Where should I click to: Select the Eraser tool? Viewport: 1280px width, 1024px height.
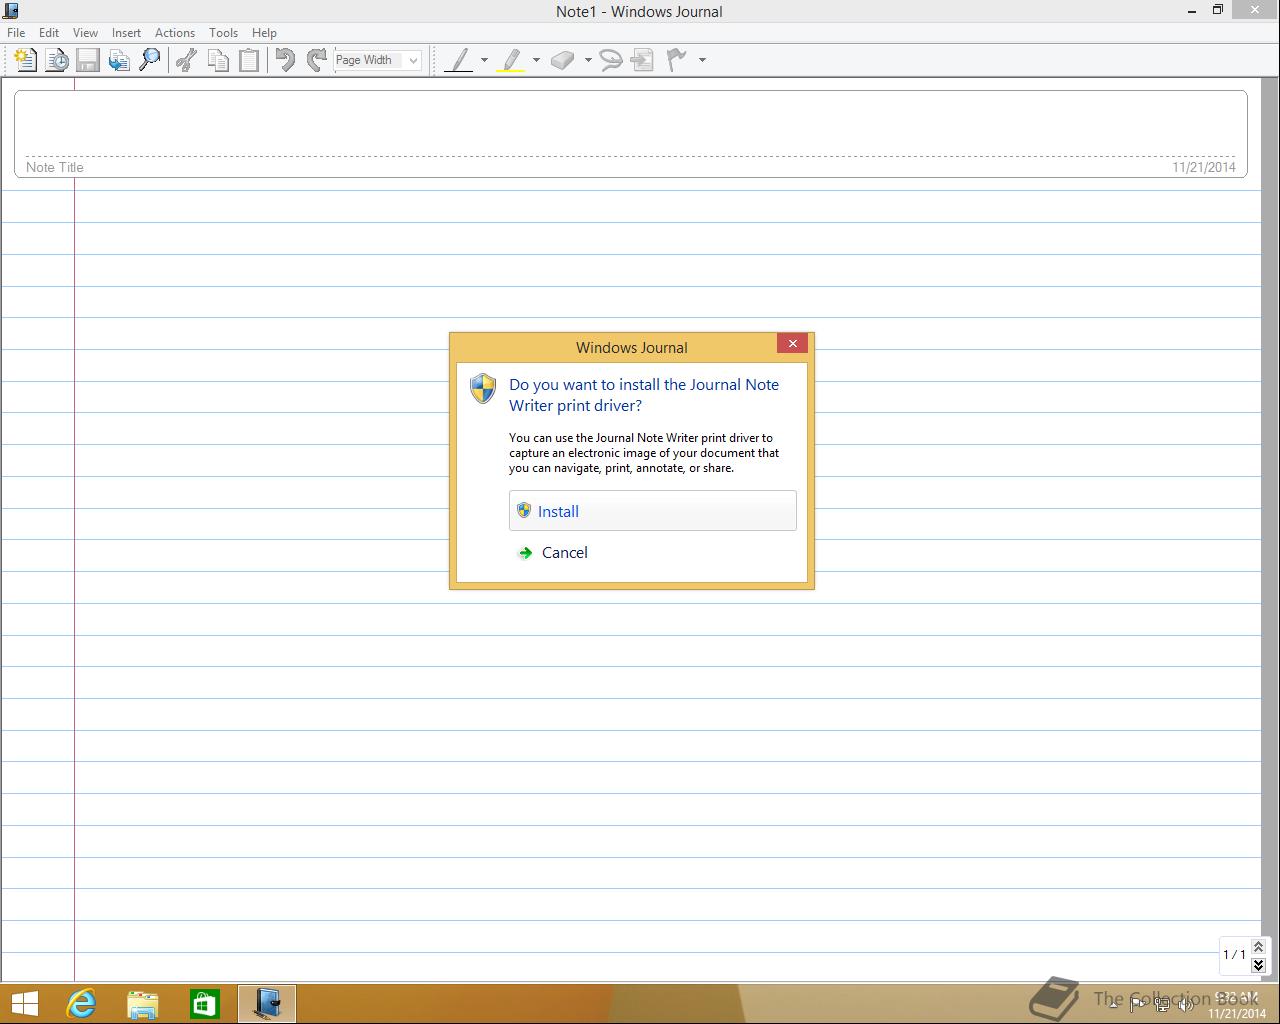[x=563, y=60]
